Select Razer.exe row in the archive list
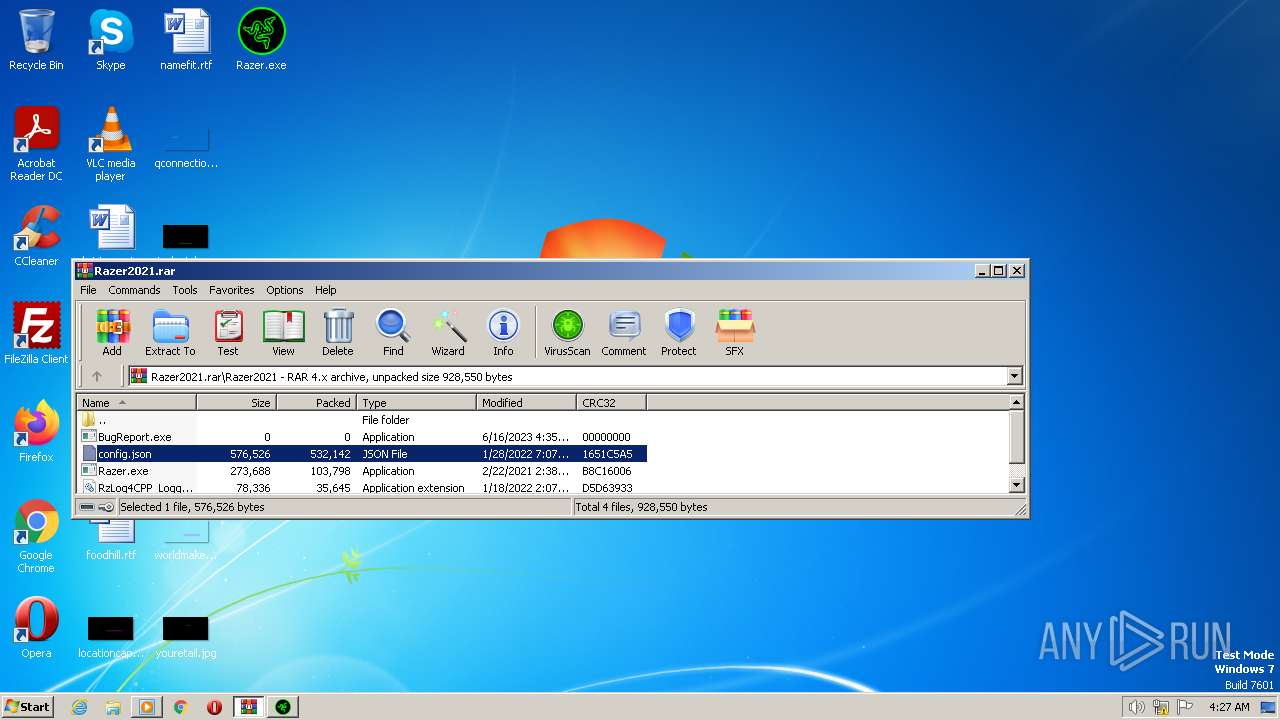The image size is (1280, 720). (x=362, y=471)
